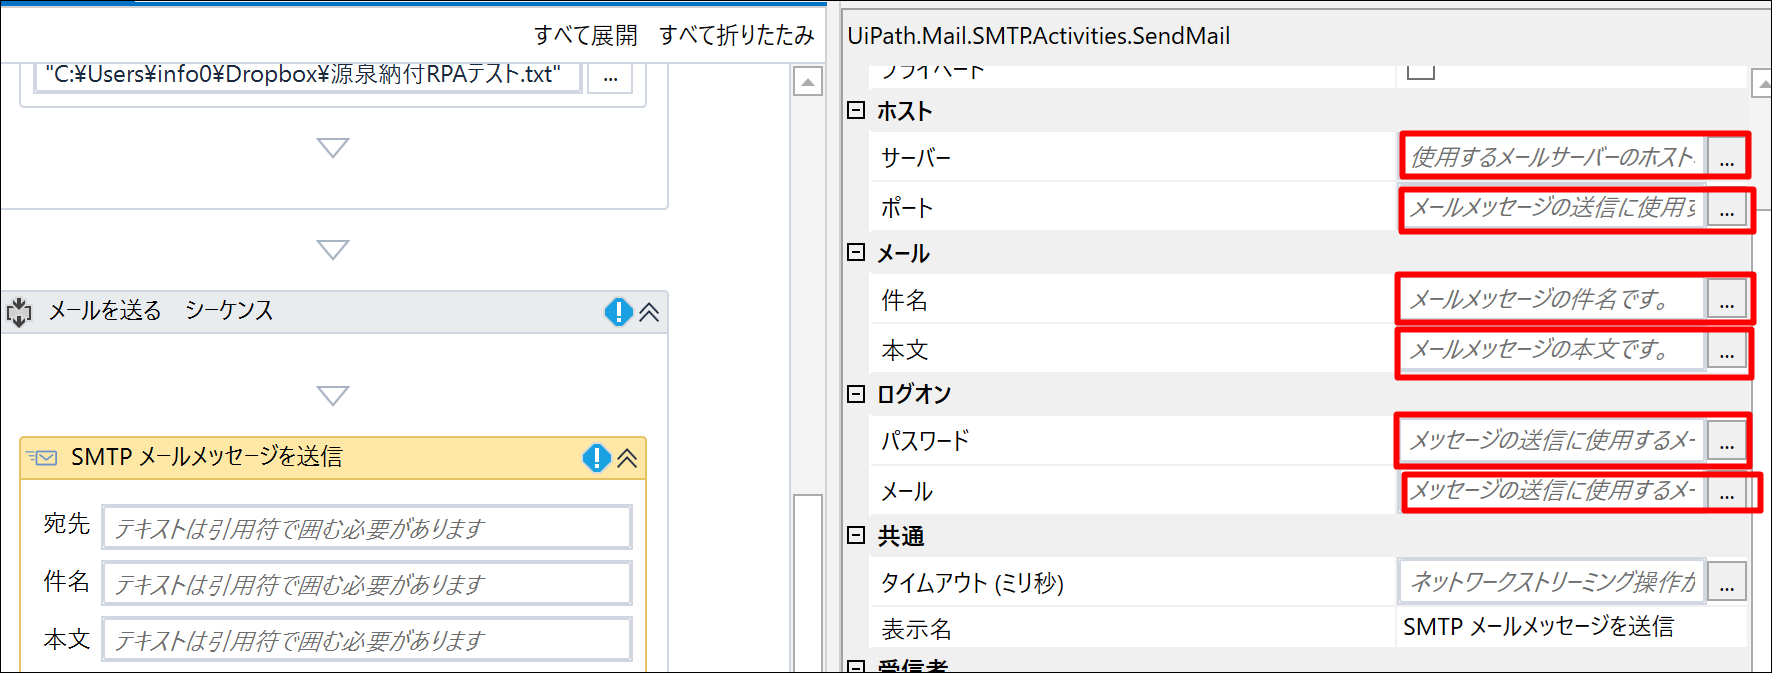Click the blue error icon on SMTP メールメッセージを送信 activity

[x=597, y=458]
